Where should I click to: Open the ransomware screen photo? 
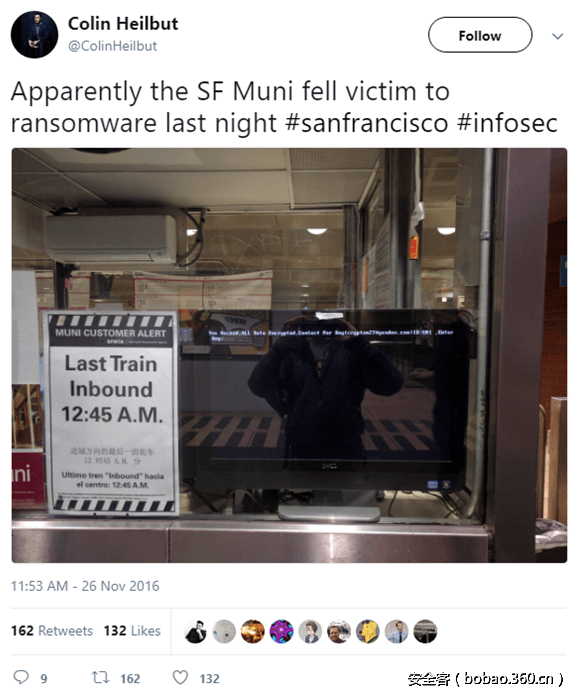tap(289, 355)
